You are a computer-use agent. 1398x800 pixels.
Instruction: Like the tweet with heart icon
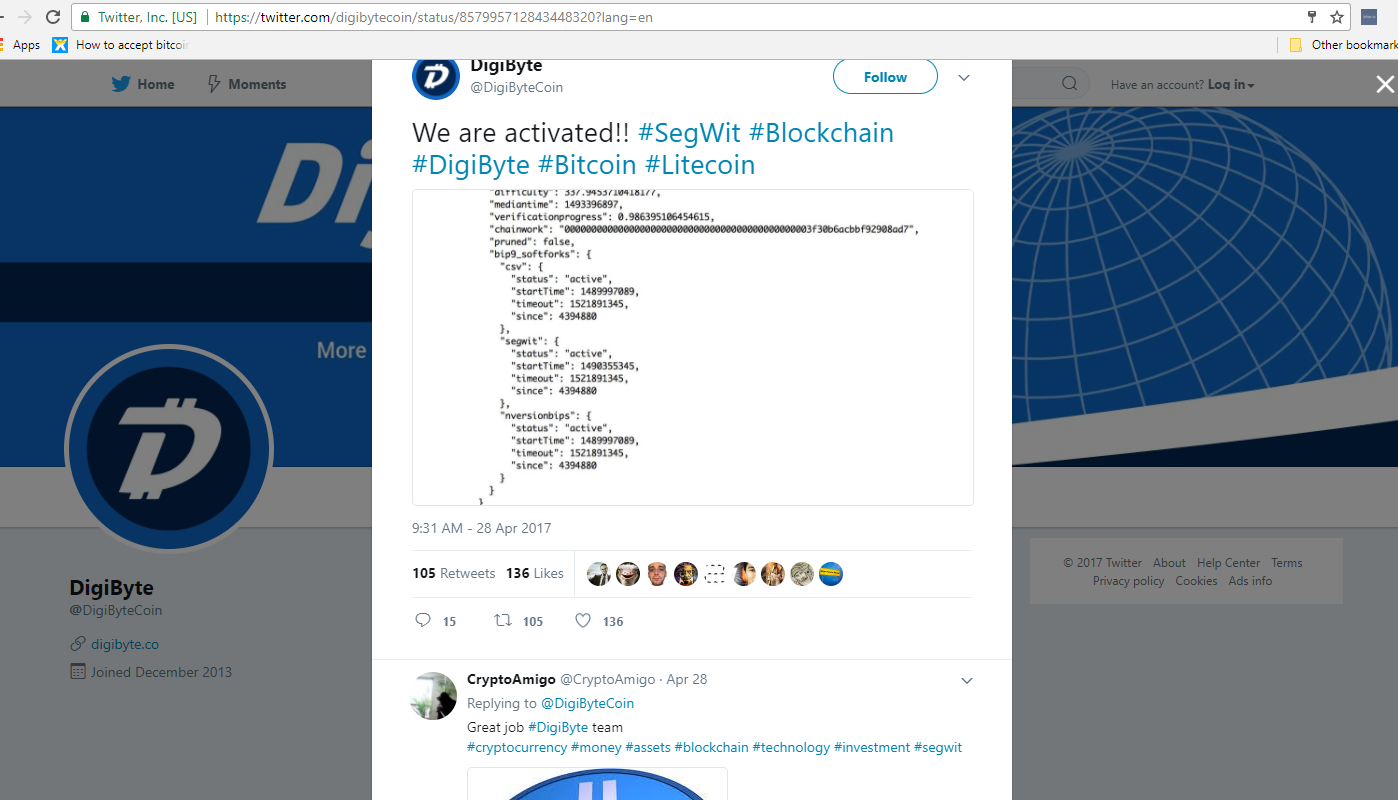coord(583,620)
